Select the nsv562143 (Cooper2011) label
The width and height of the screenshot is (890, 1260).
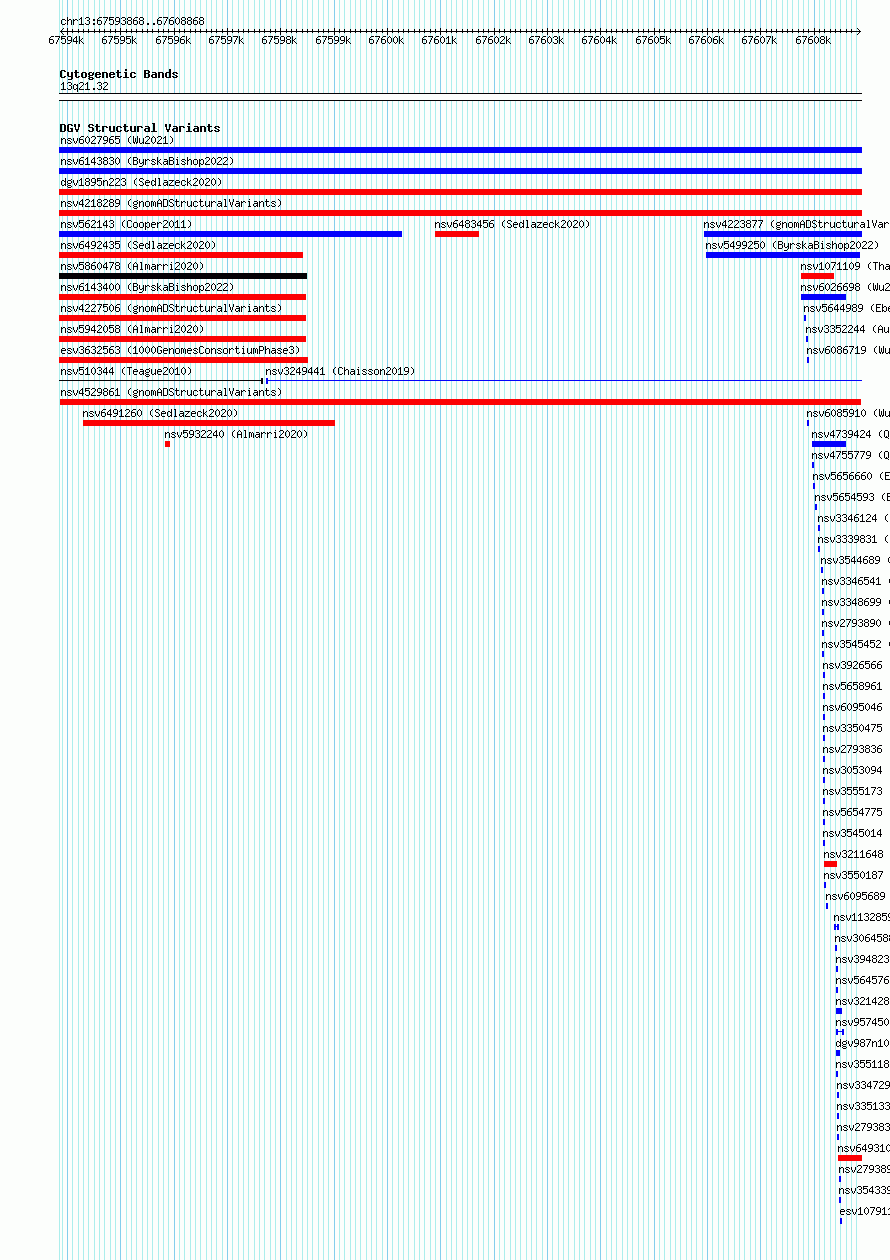click(x=126, y=224)
